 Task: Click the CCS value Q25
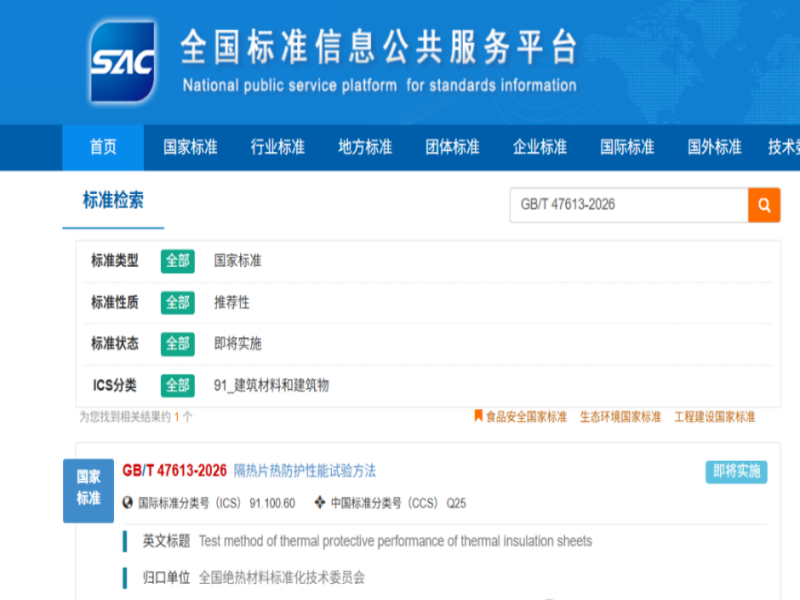(x=456, y=504)
